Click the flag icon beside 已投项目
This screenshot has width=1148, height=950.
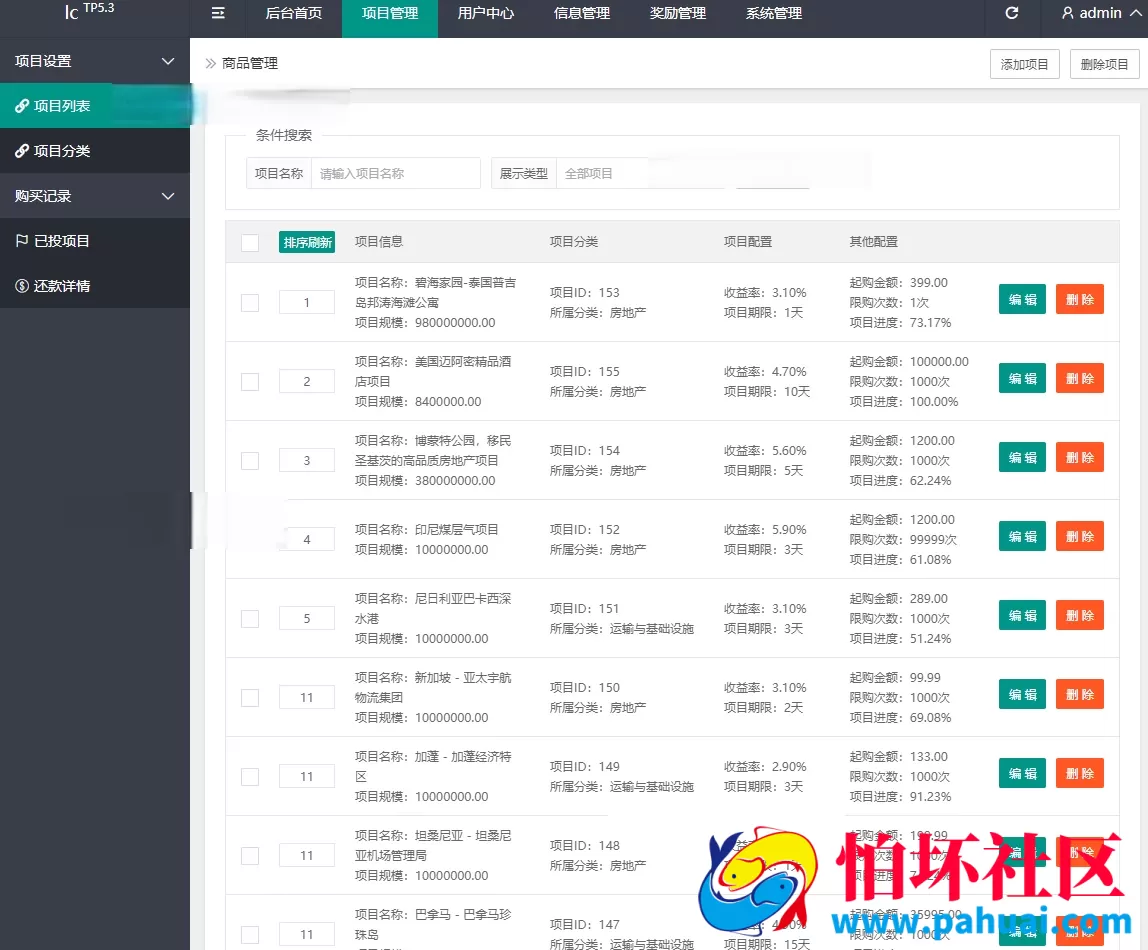(22, 241)
